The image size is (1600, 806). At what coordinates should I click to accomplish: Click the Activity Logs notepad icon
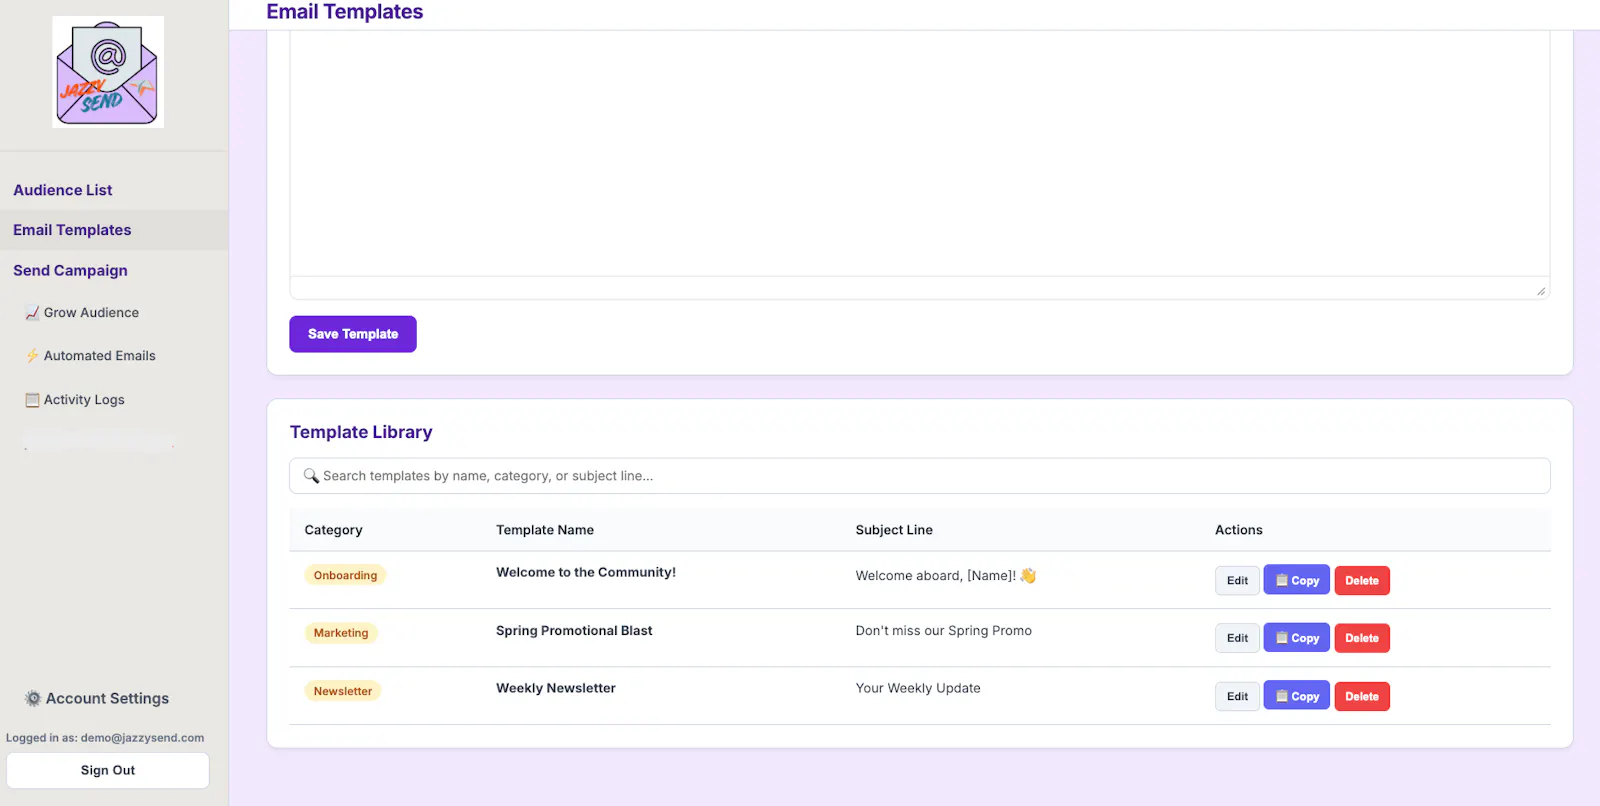32,400
